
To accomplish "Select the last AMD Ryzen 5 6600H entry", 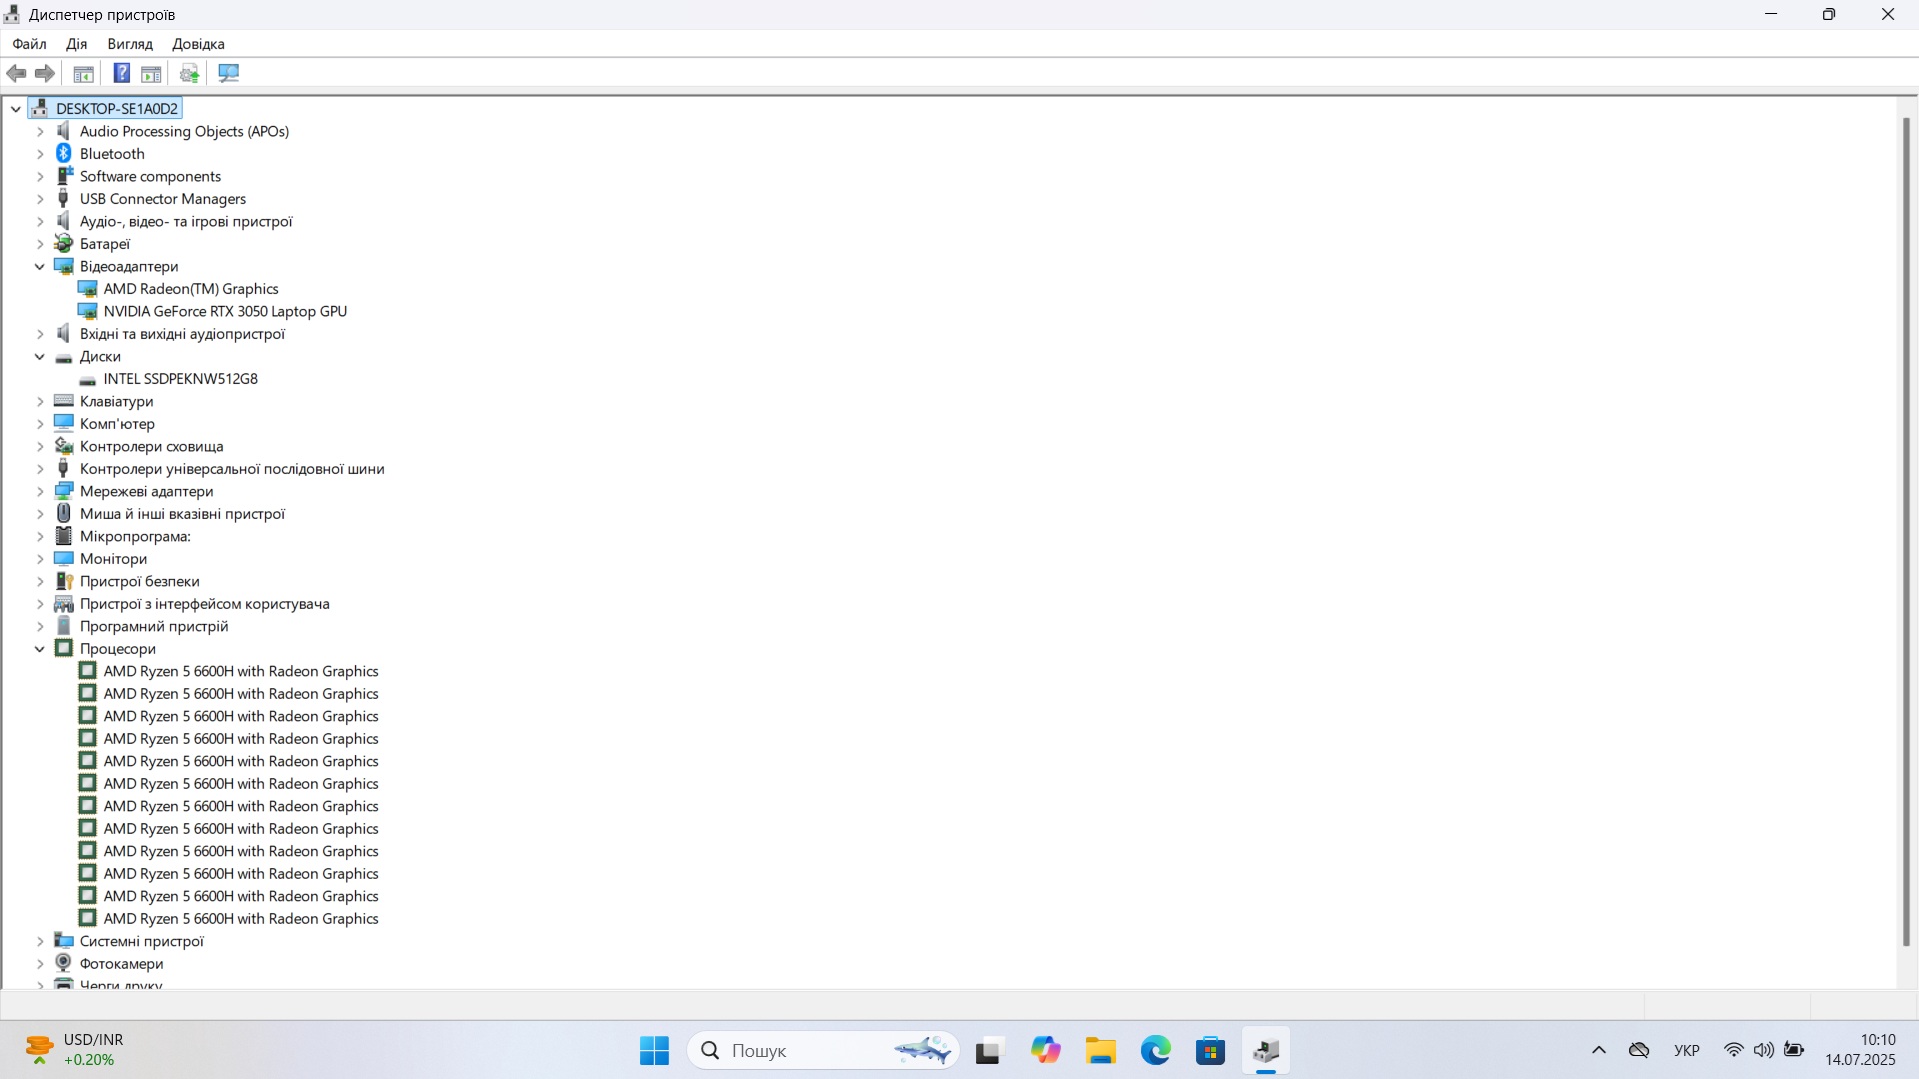I will 241,918.
